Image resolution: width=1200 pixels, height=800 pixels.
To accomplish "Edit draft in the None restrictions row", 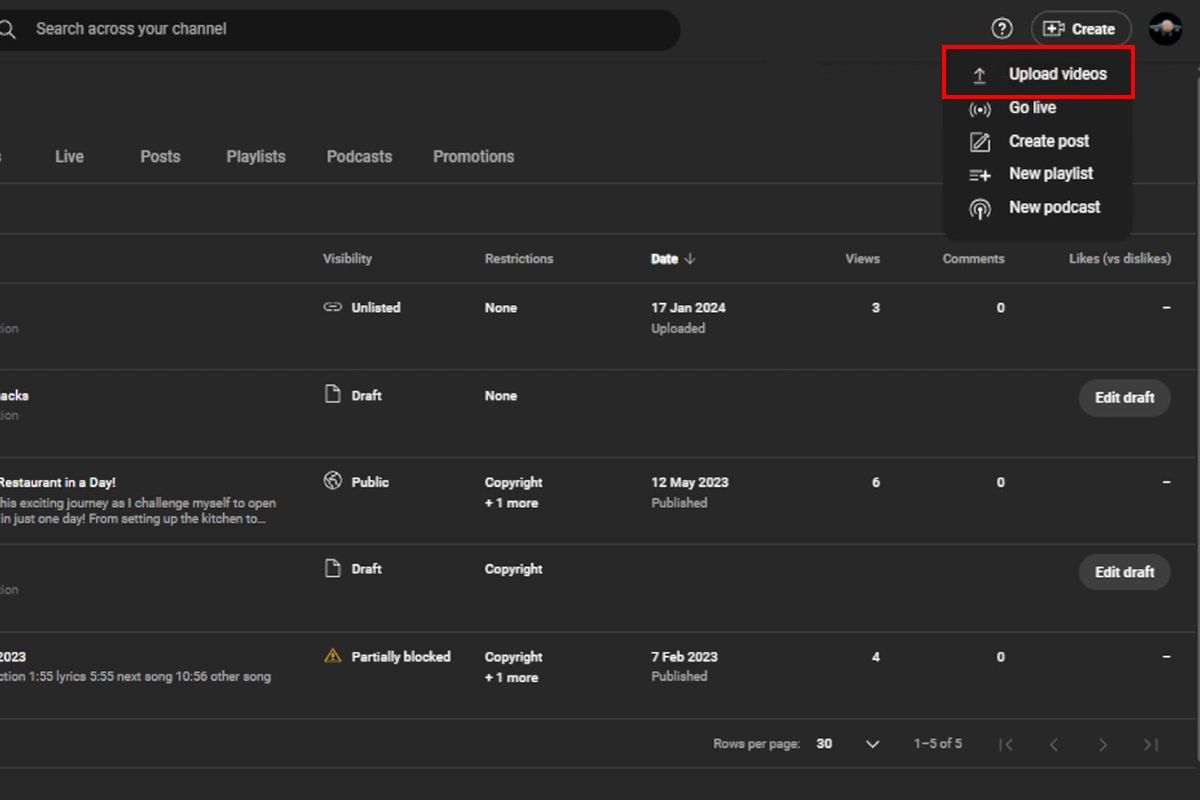I will pos(1124,397).
